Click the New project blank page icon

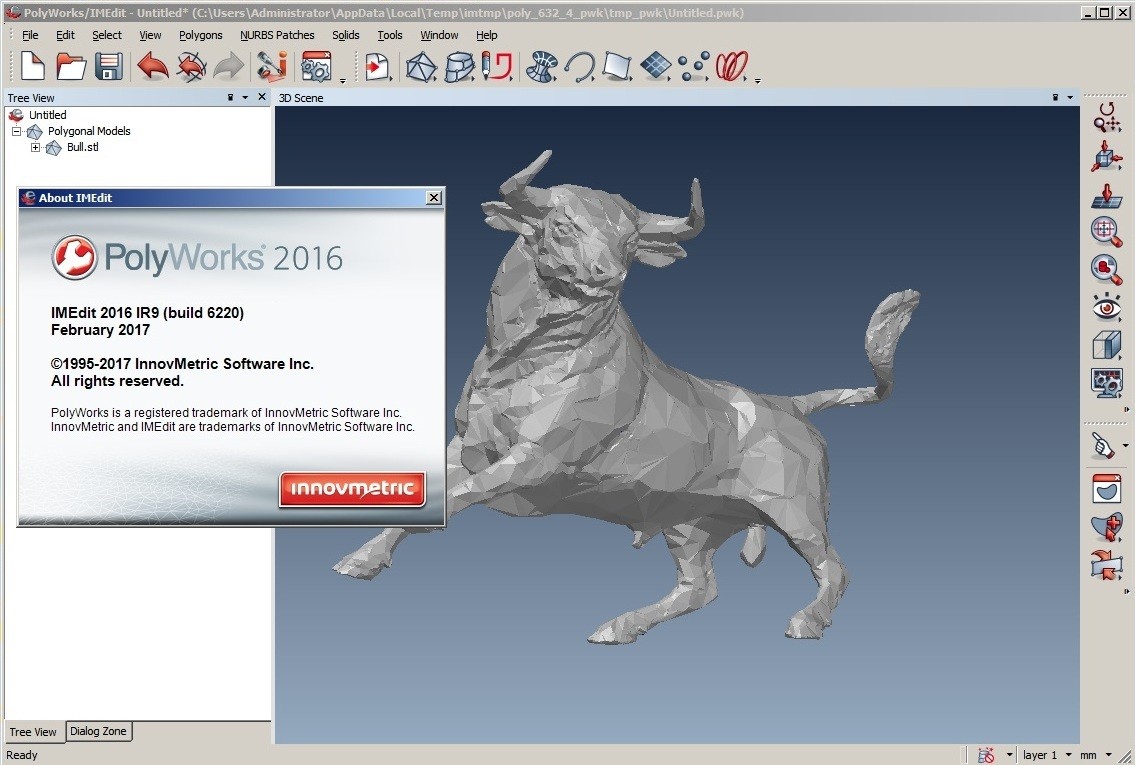[x=33, y=66]
